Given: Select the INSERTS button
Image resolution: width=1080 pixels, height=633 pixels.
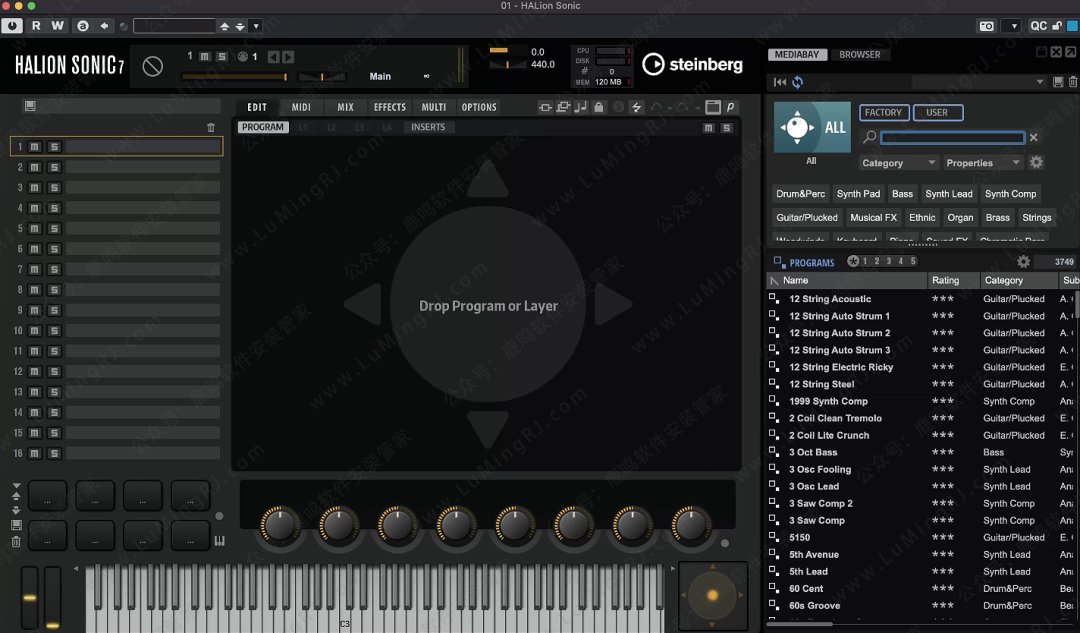Looking at the screenshot, I should pyautogui.click(x=428, y=127).
